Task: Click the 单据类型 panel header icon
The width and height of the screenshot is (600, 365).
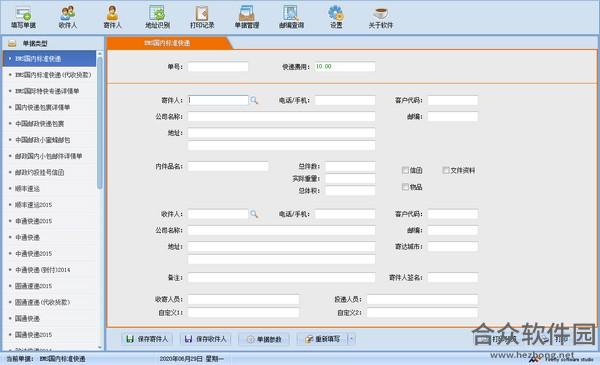Action: 12,43
